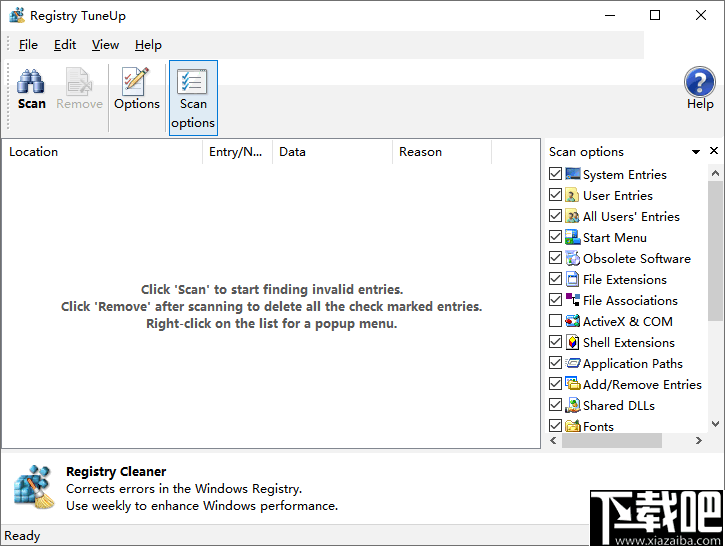Toggle the Scan options toolbar button

tap(193, 98)
